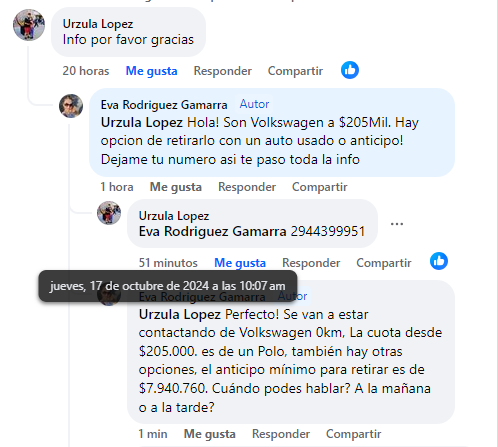Click Responder under Eva's '$205Mil' reply
Image resolution: width=498 pixels, height=447 pixels.
[x=247, y=187]
